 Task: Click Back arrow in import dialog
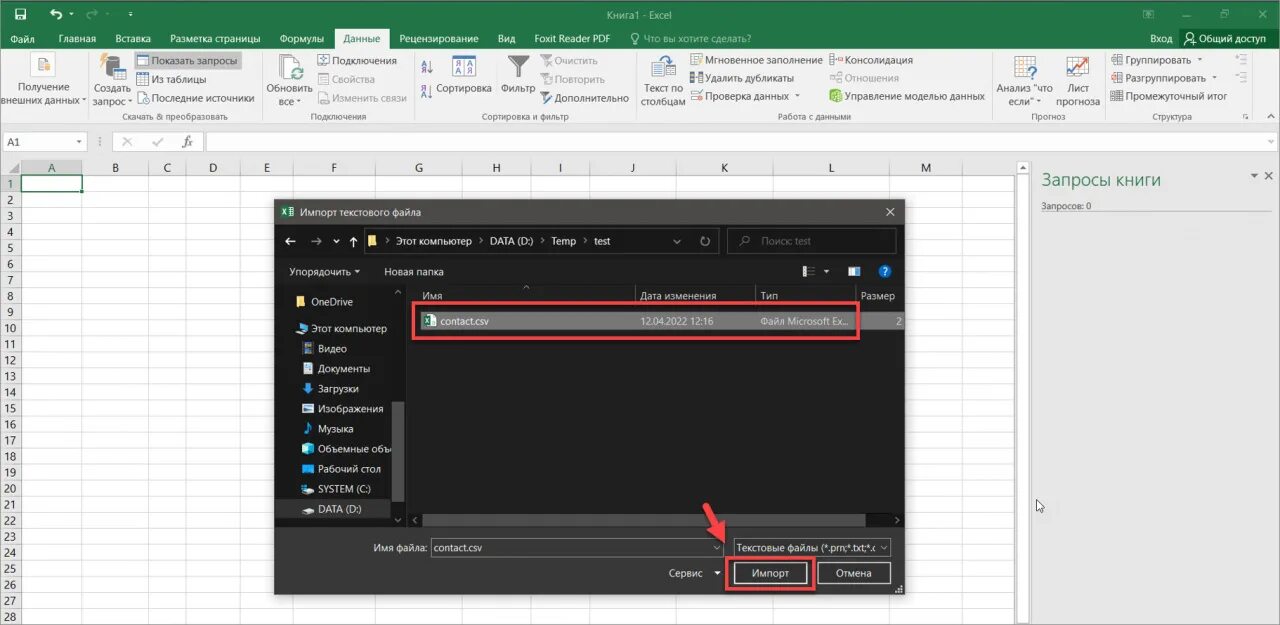pyautogui.click(x=290, y=241)
